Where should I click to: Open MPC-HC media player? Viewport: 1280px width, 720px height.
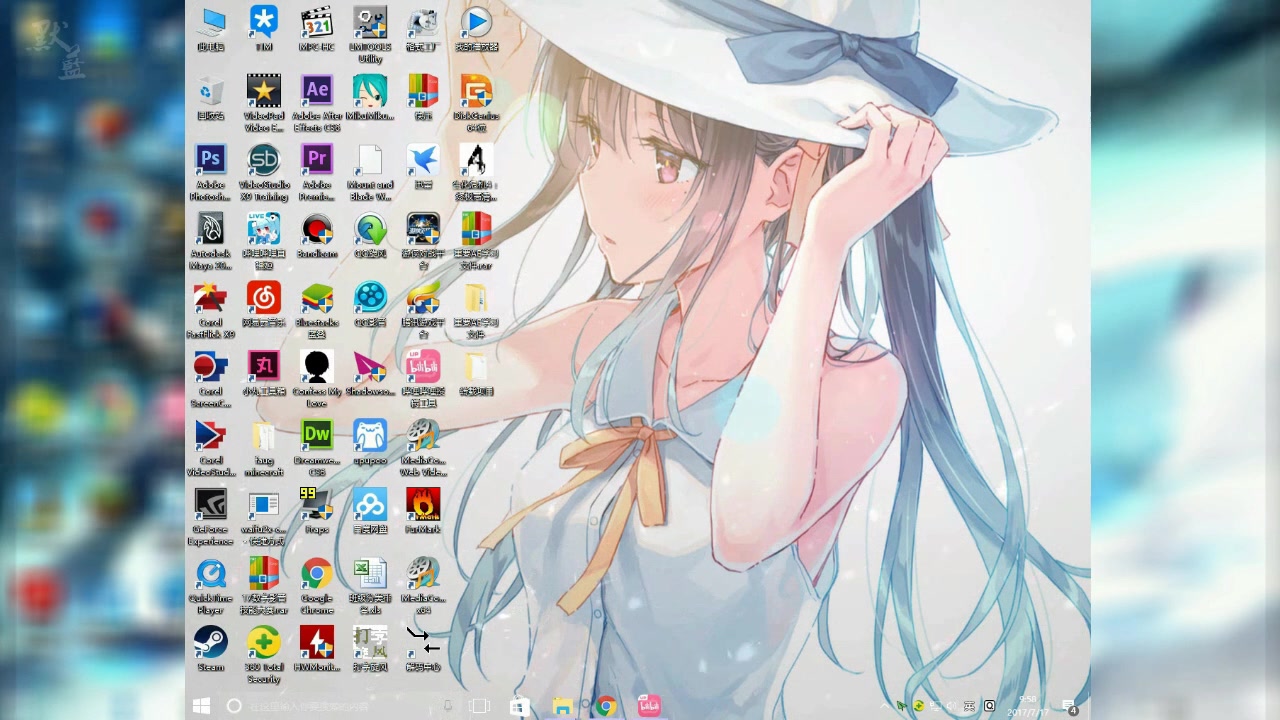316,20
